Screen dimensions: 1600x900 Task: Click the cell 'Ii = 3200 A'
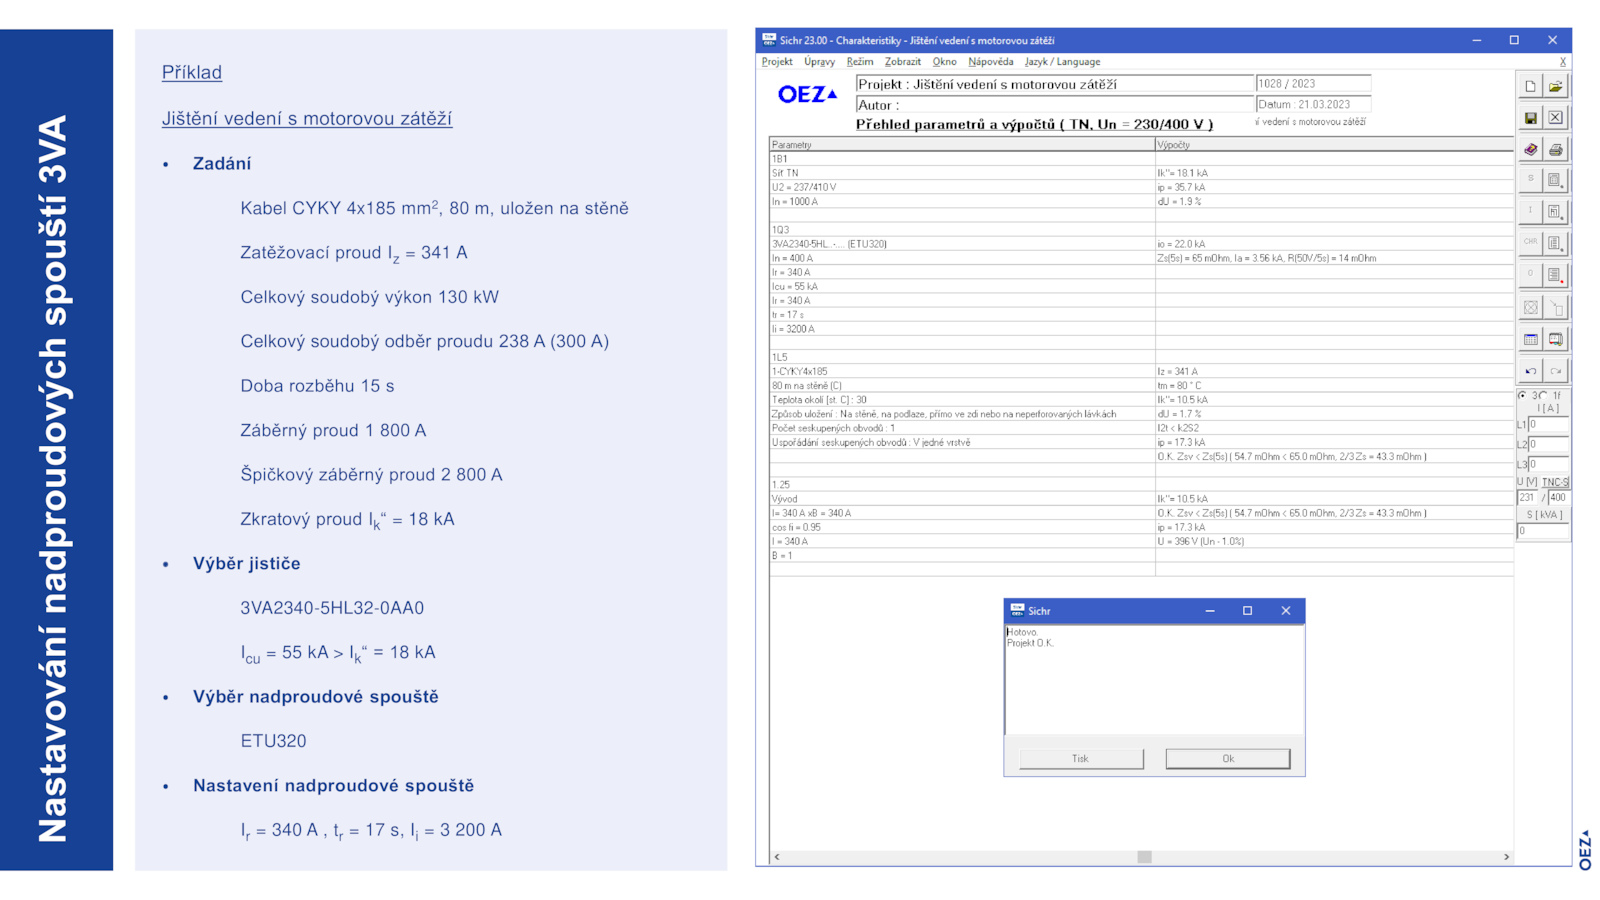click(962, 329)
